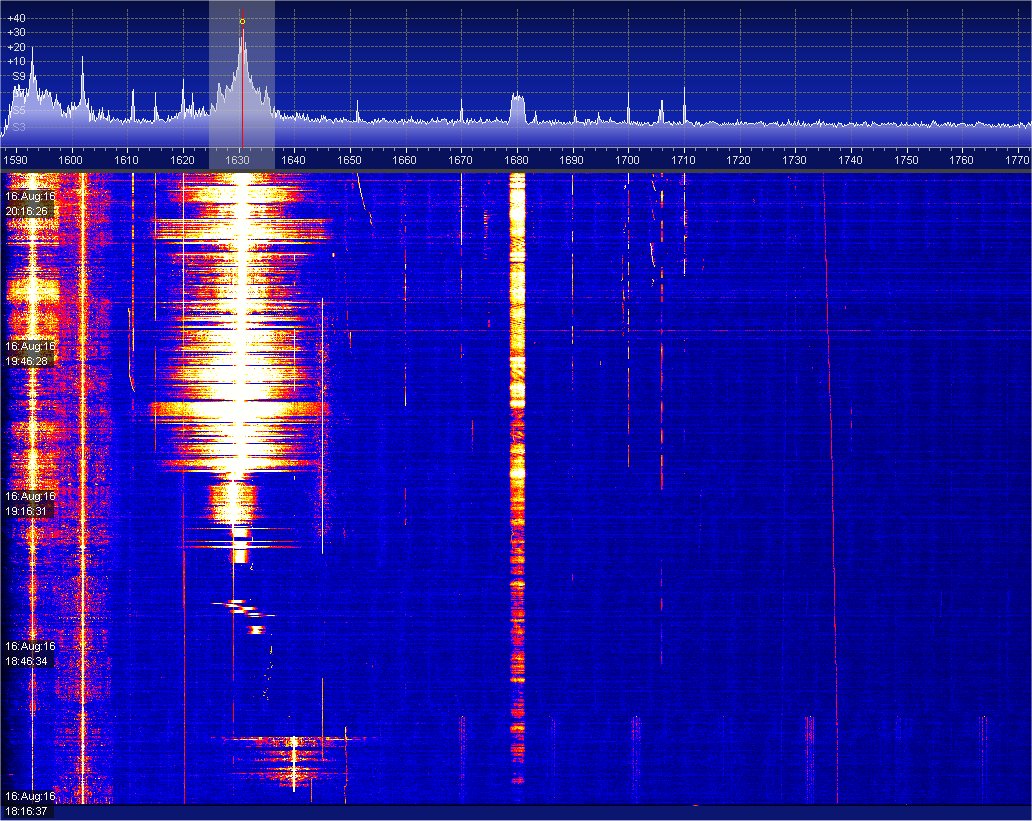
Task: Select the 1590 frequency axis label
Action: (x=15, y=159)
